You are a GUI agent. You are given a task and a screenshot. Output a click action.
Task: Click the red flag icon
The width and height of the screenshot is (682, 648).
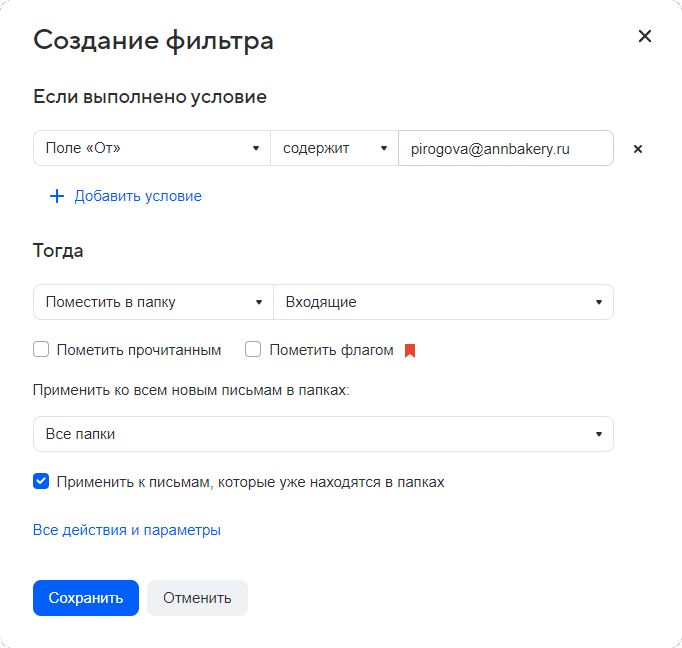tap(409, 350)
